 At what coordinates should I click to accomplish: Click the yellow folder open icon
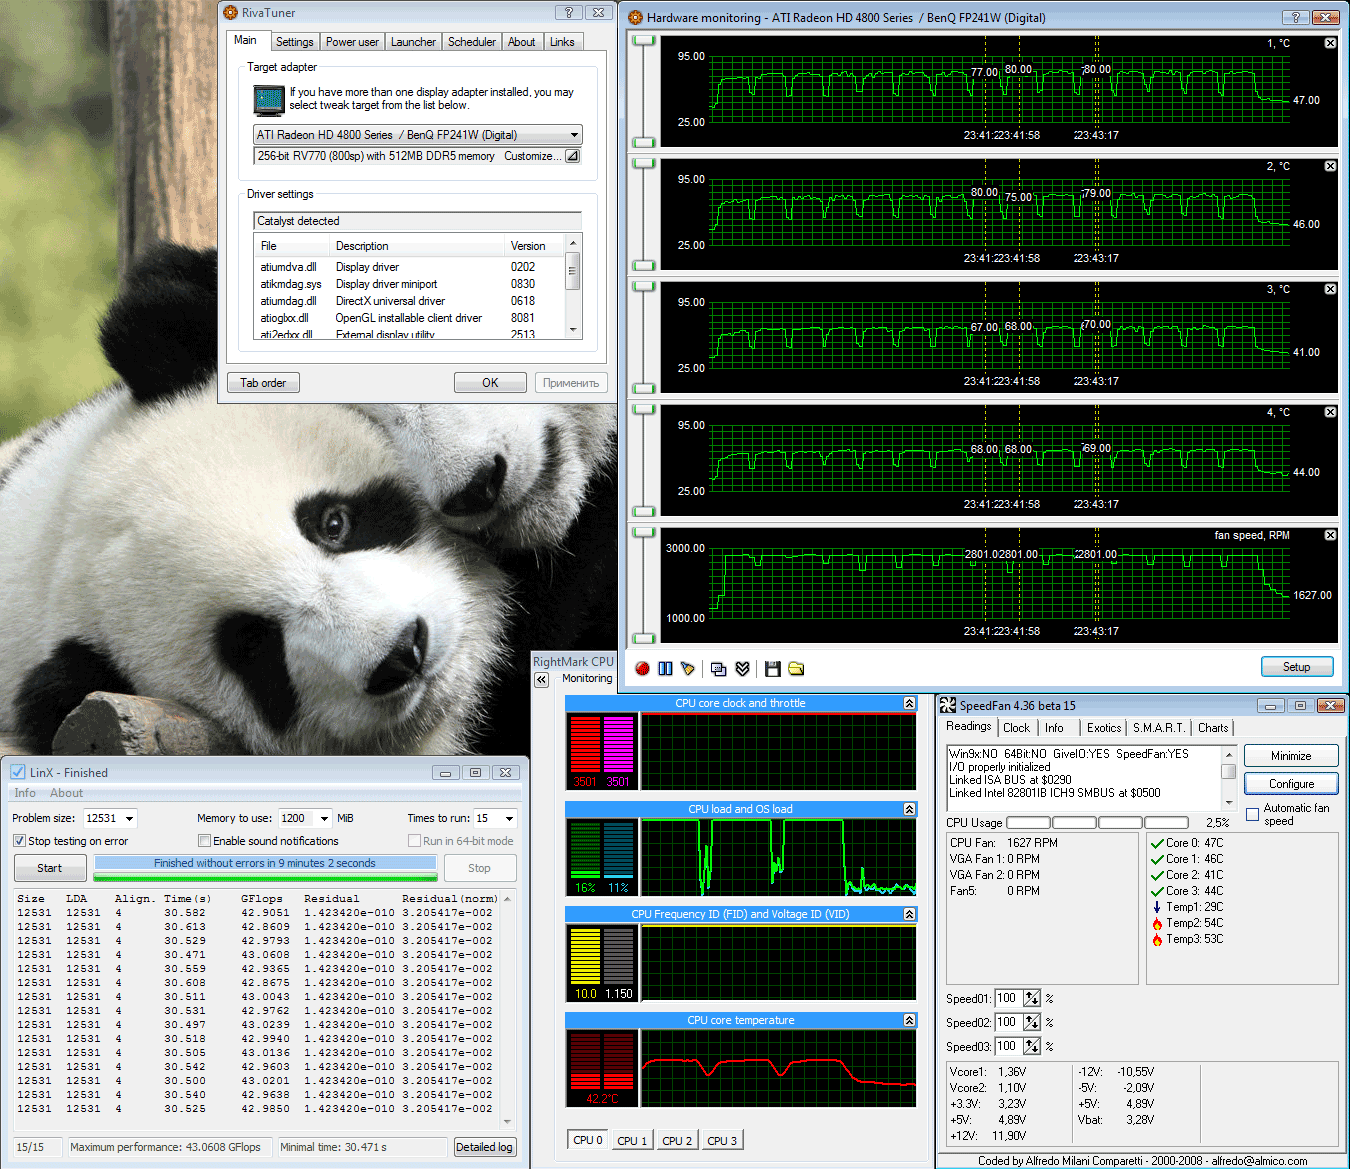coord(796,669)
